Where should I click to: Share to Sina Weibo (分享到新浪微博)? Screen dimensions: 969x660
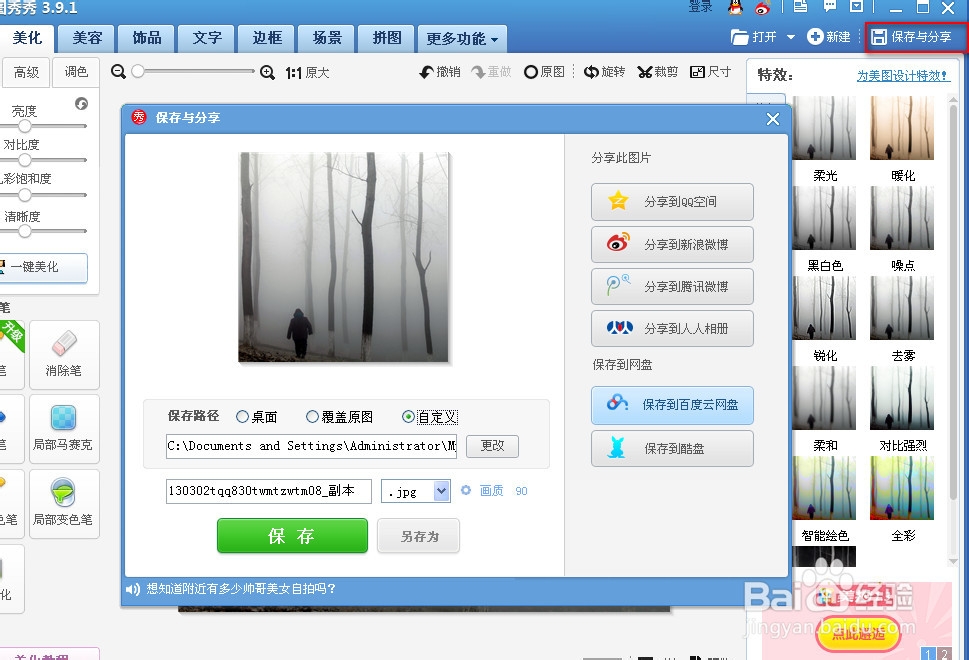coord(672,244)
